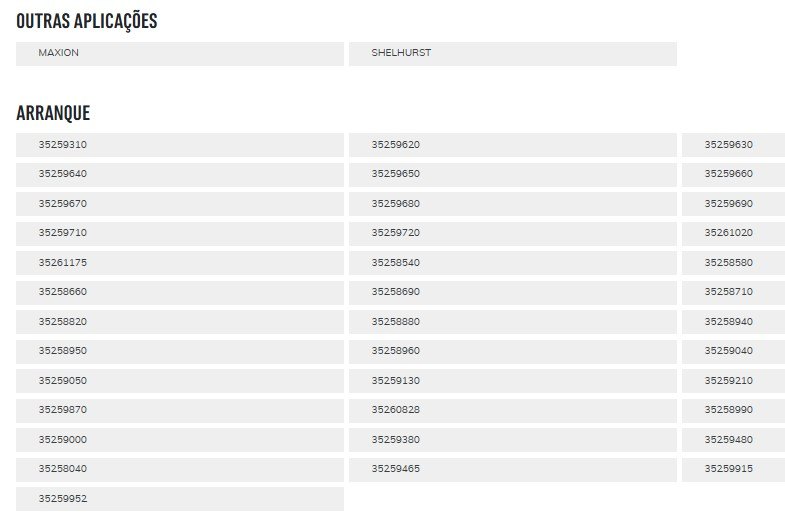Select part number 35259040
The image size is (785, 529).
tap(733, 352)
